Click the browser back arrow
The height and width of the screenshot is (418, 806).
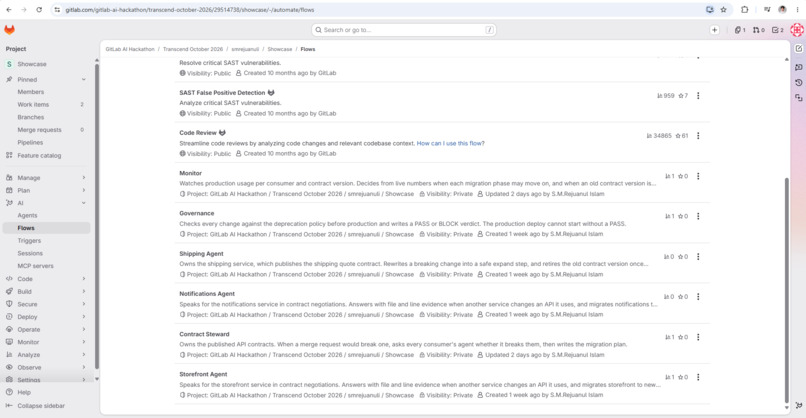click(x=9, y=10)
